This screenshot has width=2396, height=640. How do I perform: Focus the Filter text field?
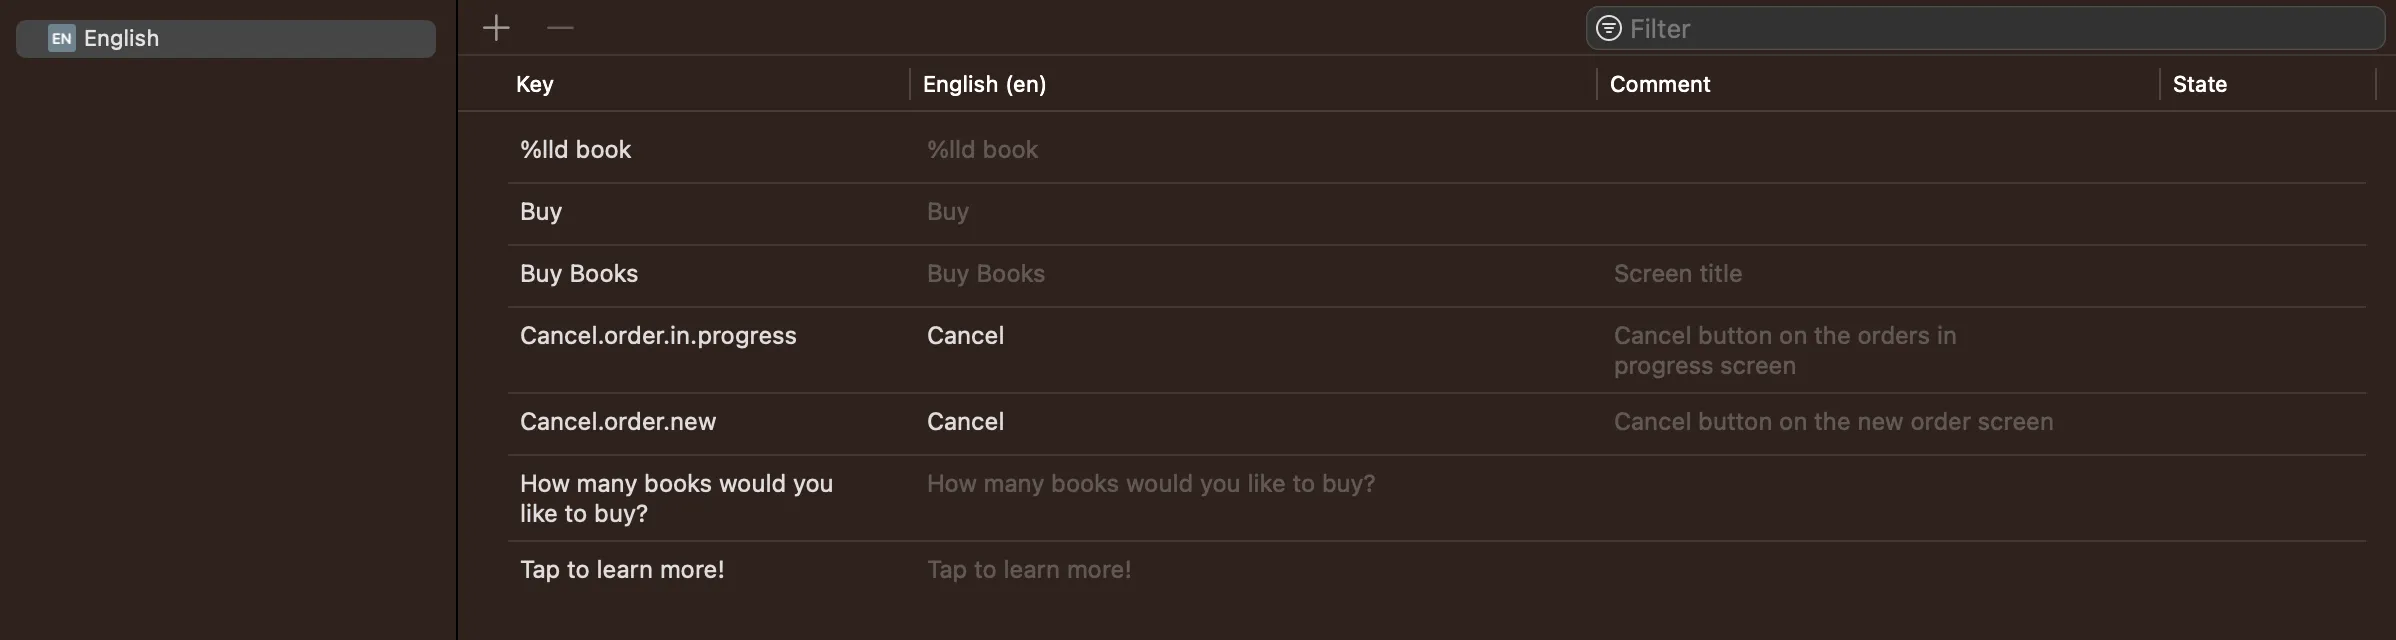click(2000, 28)
